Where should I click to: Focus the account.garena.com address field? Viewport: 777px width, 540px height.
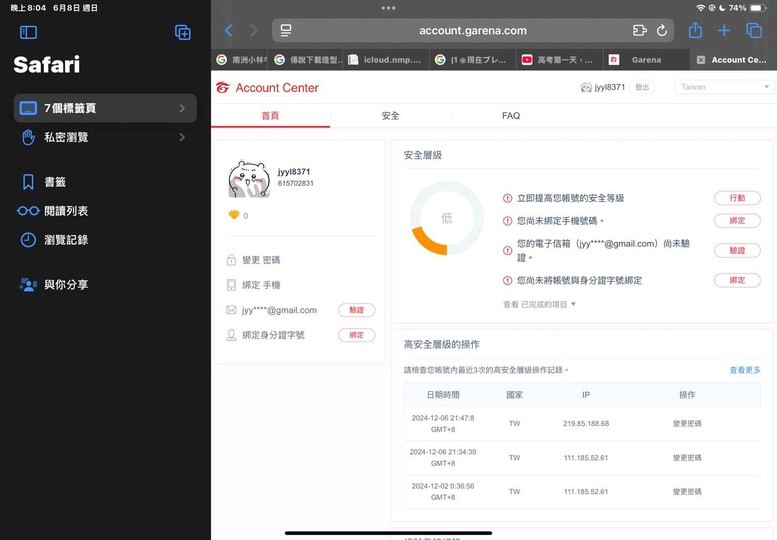coord(473,31)
